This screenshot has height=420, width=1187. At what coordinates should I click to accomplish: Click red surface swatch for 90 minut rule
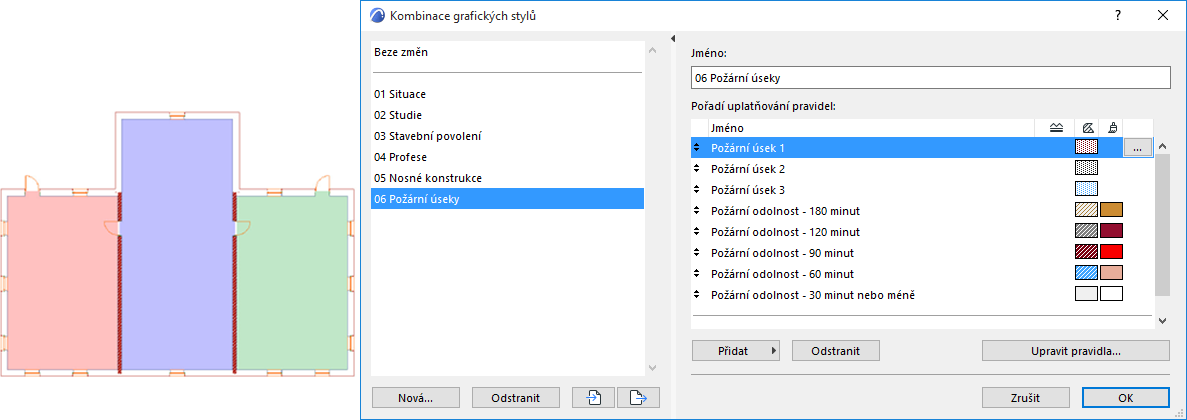point(1111,253)
